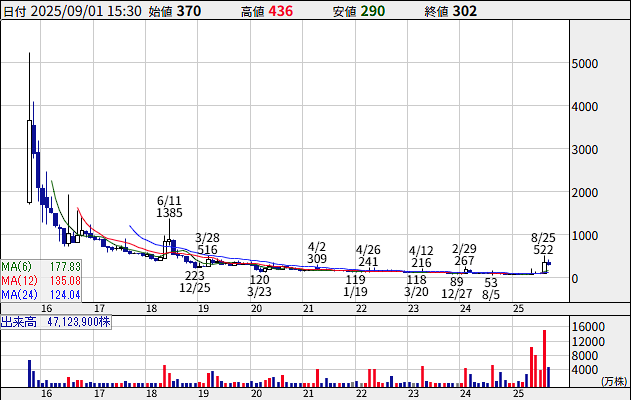Screen dimensions: 631x400
Task: Click the MA(6) value 177.83
Action: click(x=65, y=267)
